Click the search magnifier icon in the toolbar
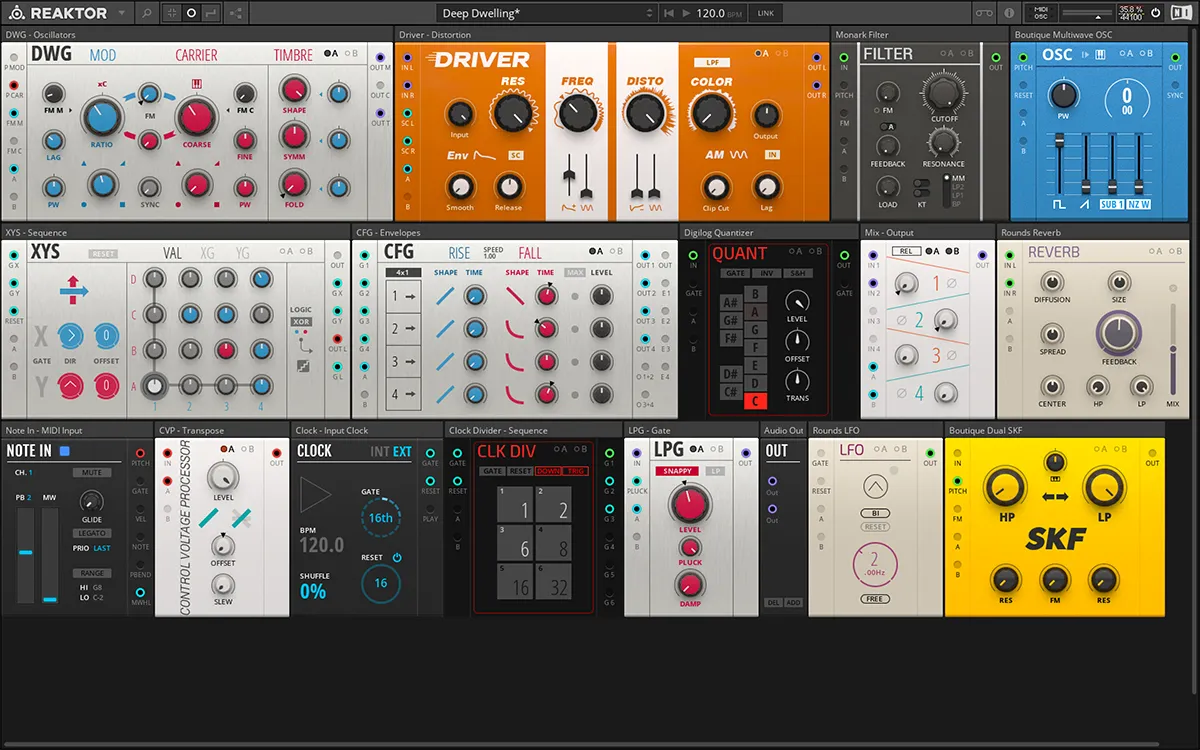 [x=146, y=12]
